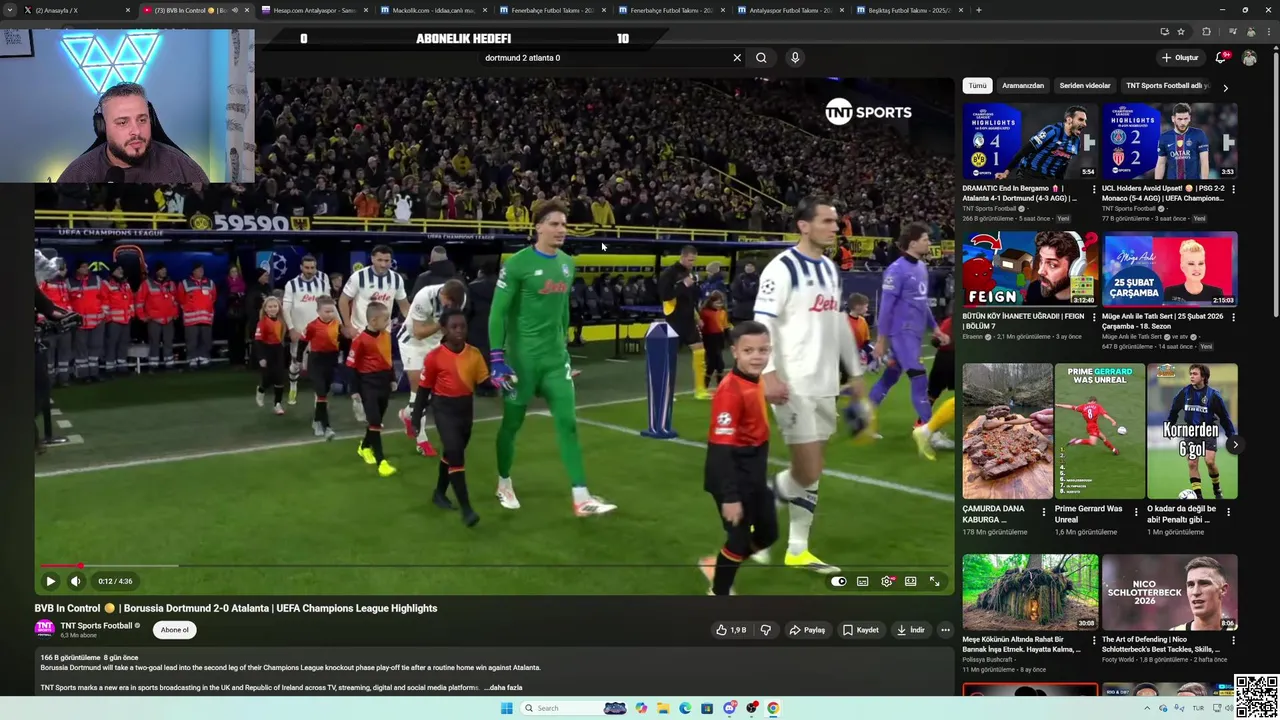Play the paused YouTube video
Screen dimensions: 1280x720
click(x=50, y=581)
